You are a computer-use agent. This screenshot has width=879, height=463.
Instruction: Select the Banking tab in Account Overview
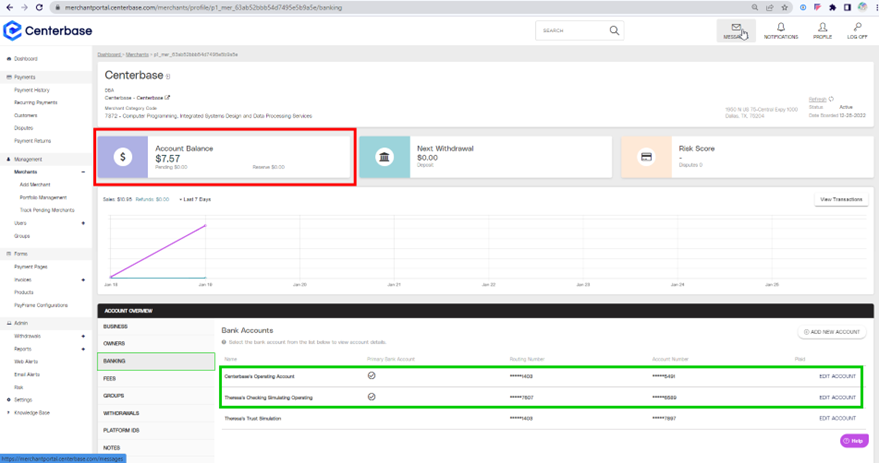point(156,361)
